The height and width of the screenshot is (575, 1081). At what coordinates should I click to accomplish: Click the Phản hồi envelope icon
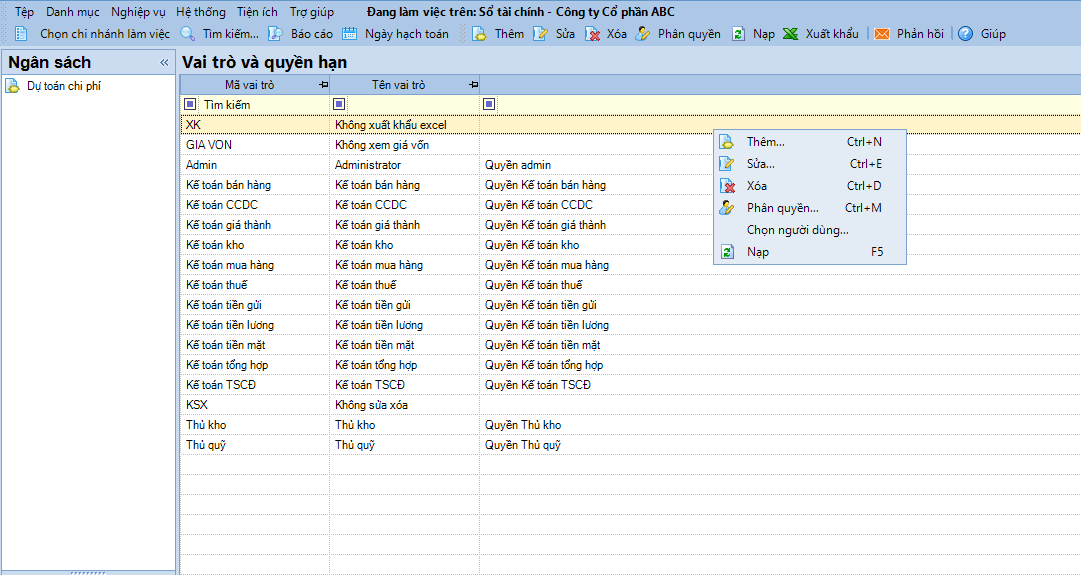coord(882,34)
